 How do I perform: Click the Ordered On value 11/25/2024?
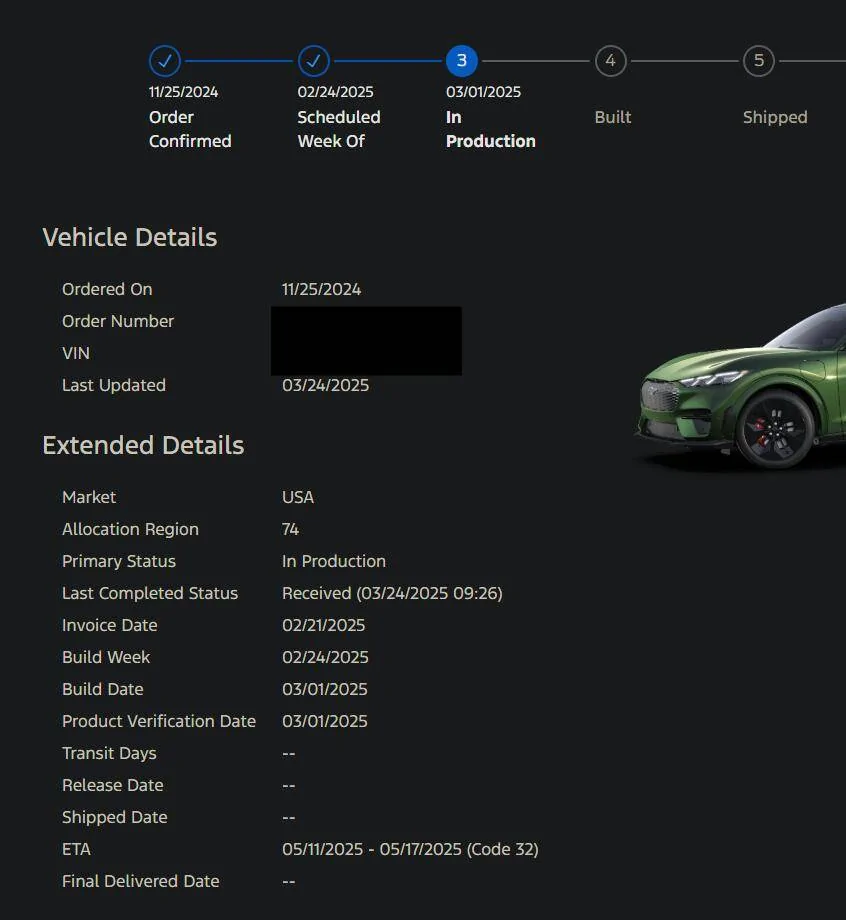click(x=322, y=289)
